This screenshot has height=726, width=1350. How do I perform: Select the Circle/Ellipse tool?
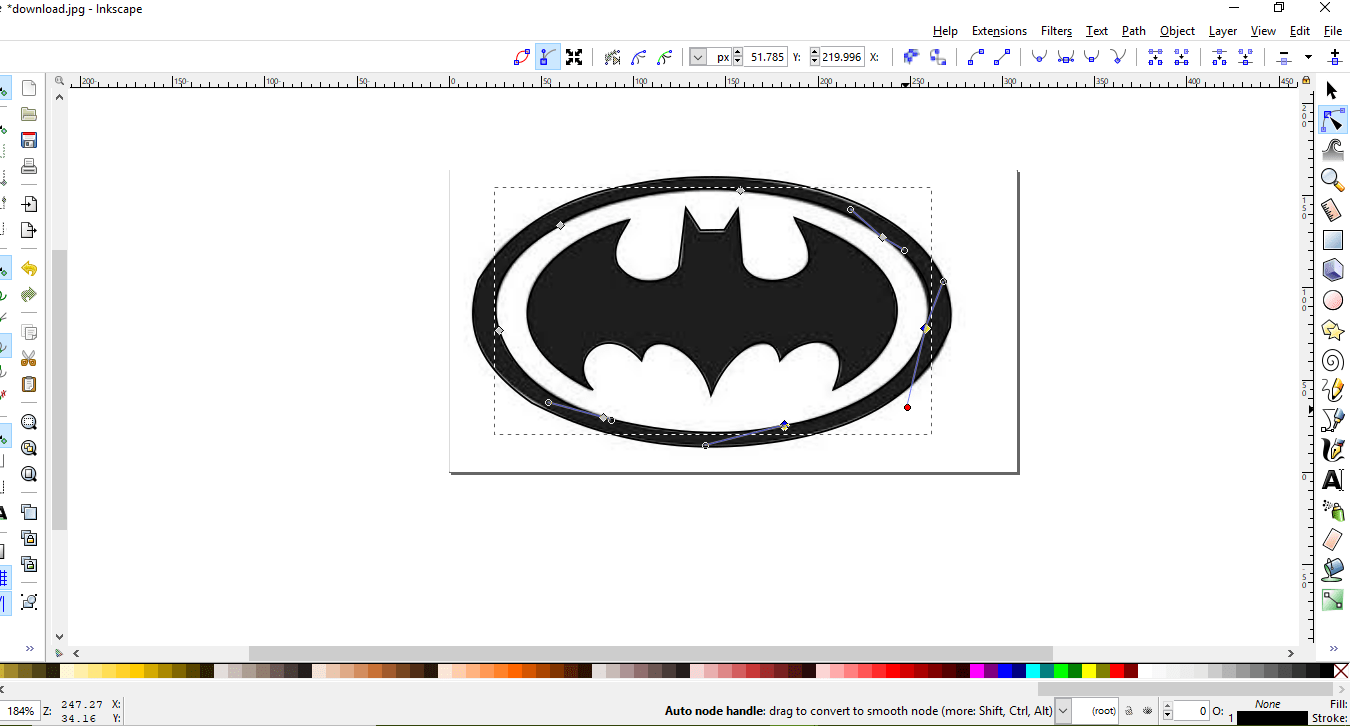pyautogui.click(x=1332, y=300)
